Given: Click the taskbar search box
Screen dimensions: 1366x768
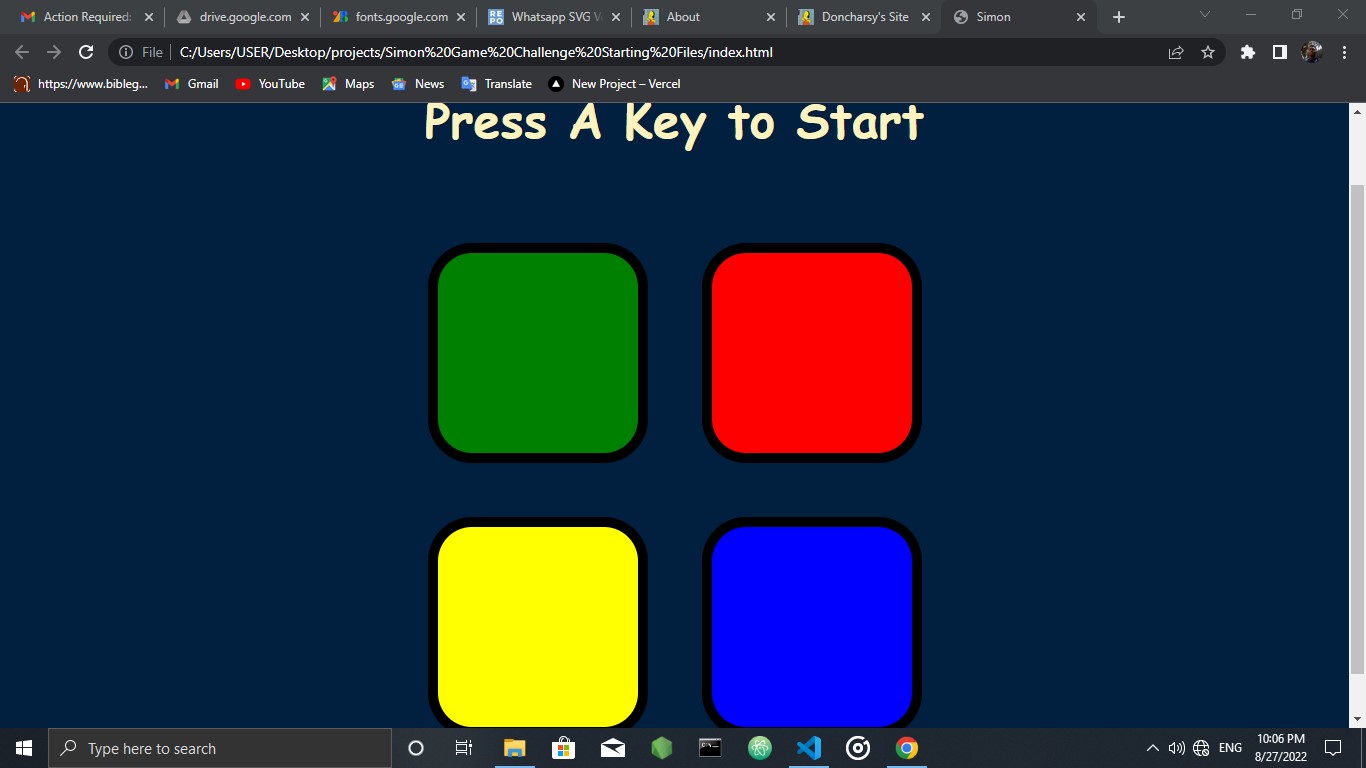Looking at the screenshot, I should pyautogui.click(x=220, y=748).
